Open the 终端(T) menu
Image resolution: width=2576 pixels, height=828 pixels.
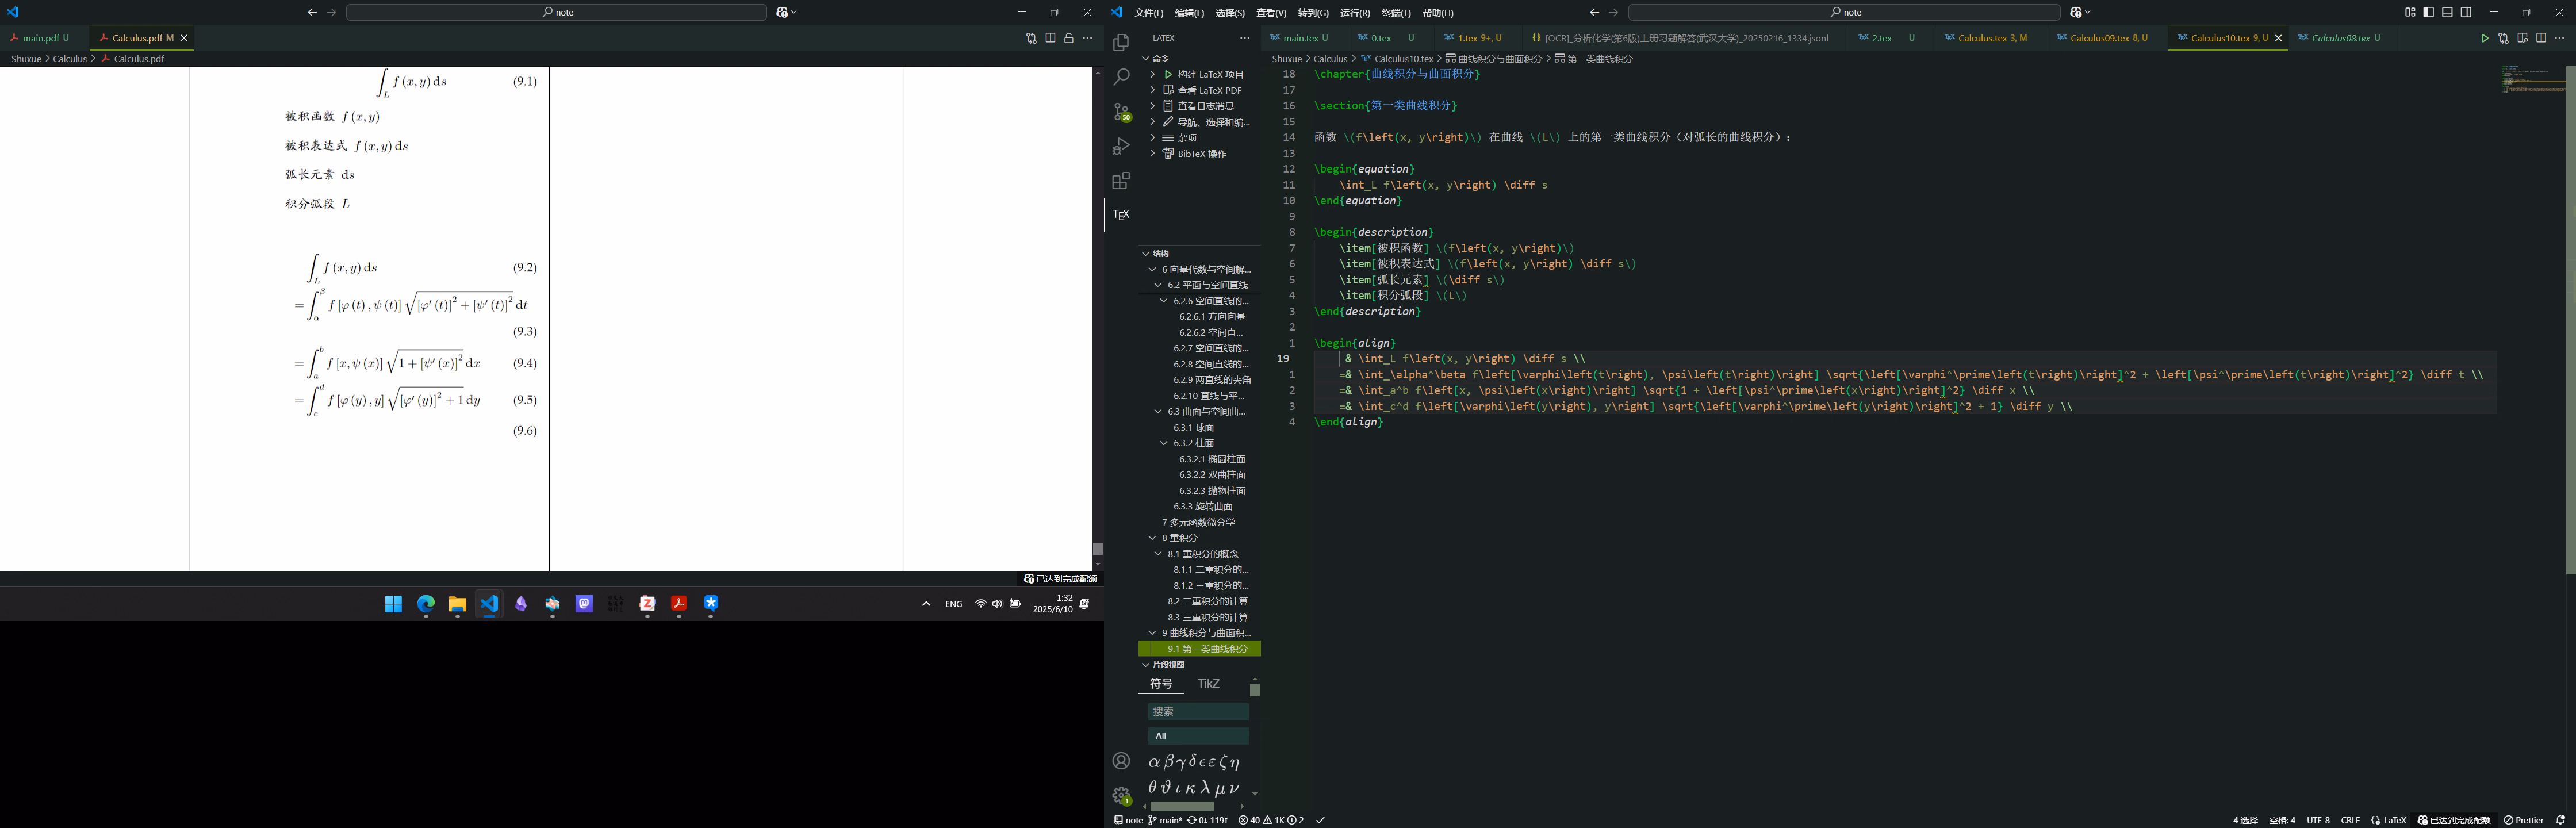tap(1396, 13)
